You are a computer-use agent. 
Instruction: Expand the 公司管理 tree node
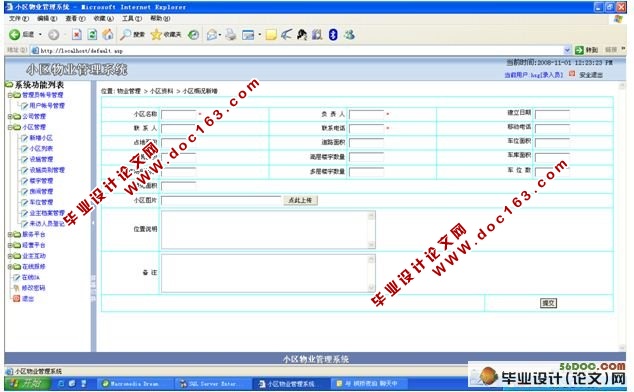coord(10,117)
